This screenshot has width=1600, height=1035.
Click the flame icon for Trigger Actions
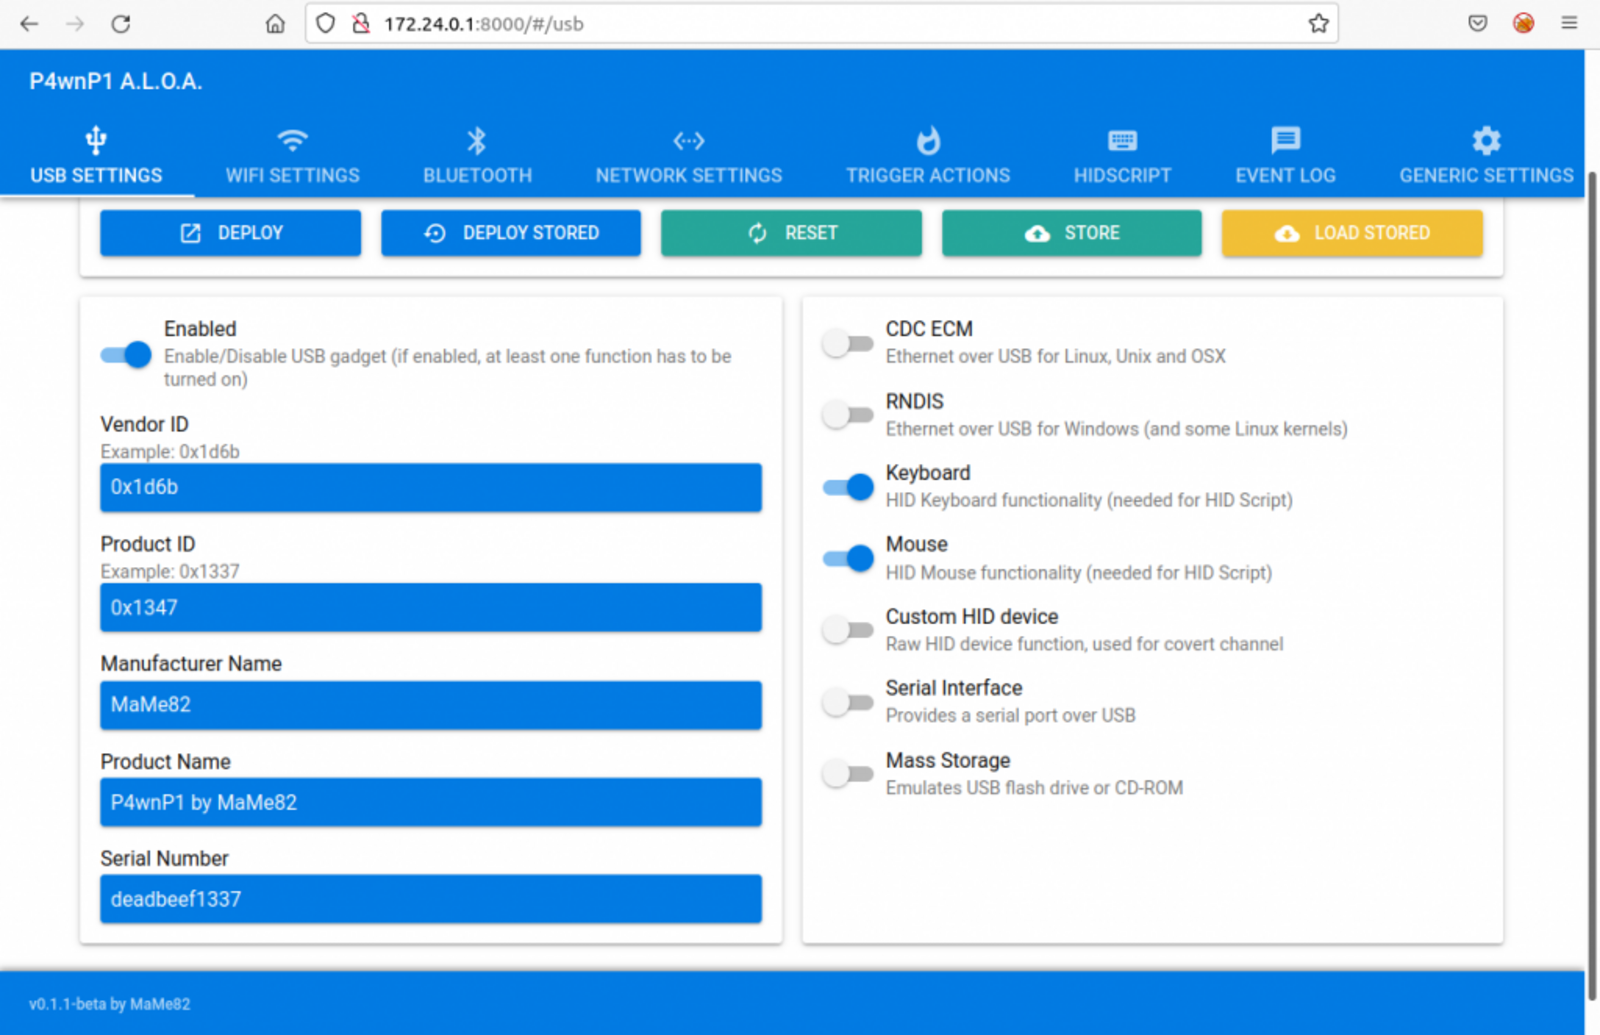(928, 141)
